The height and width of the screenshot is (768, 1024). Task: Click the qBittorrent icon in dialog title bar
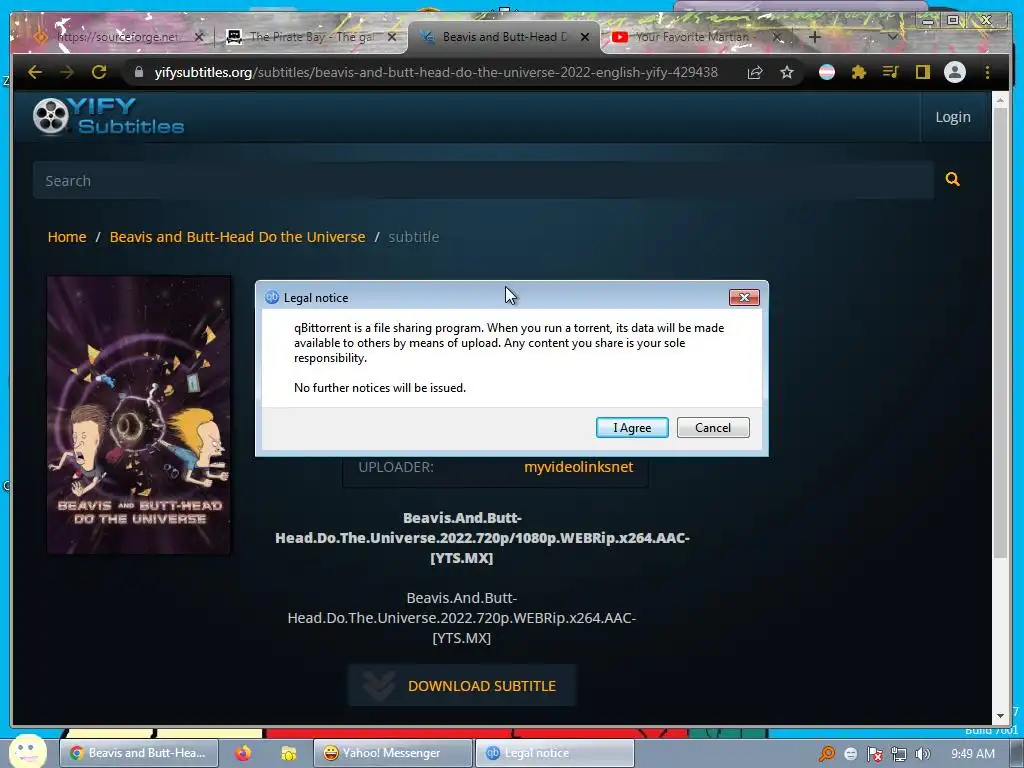pos(272,297)
